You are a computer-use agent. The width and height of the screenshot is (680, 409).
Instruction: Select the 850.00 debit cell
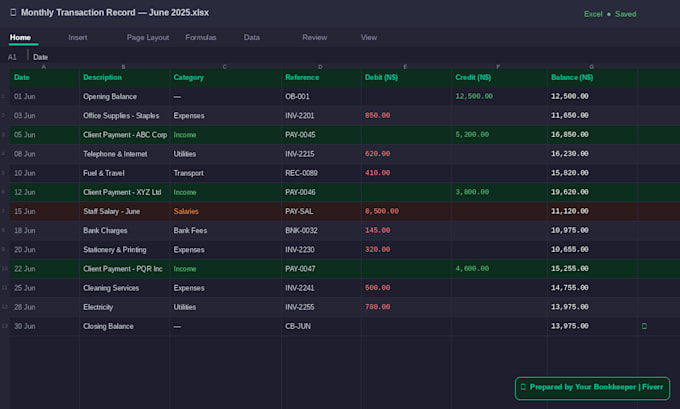406,115
